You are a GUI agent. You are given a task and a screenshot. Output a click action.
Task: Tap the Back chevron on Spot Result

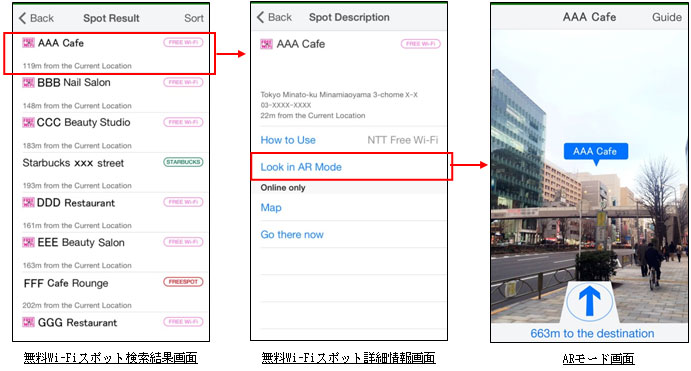coord(22,18)
